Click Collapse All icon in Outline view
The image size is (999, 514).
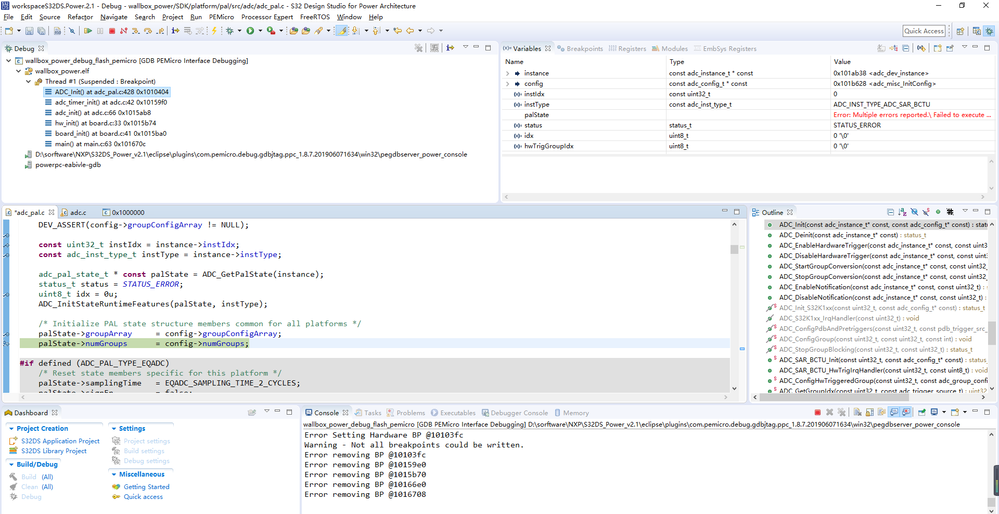point(890,211)
